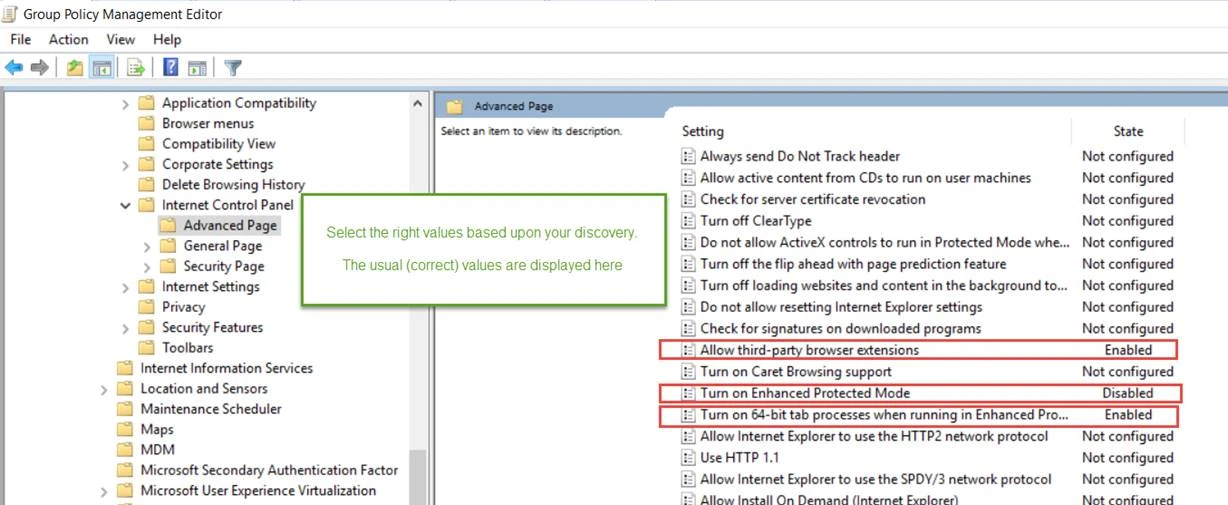Collapse the Internet Control Panel node
This screenshot has width=1228, height=505.
coord(125,205)
